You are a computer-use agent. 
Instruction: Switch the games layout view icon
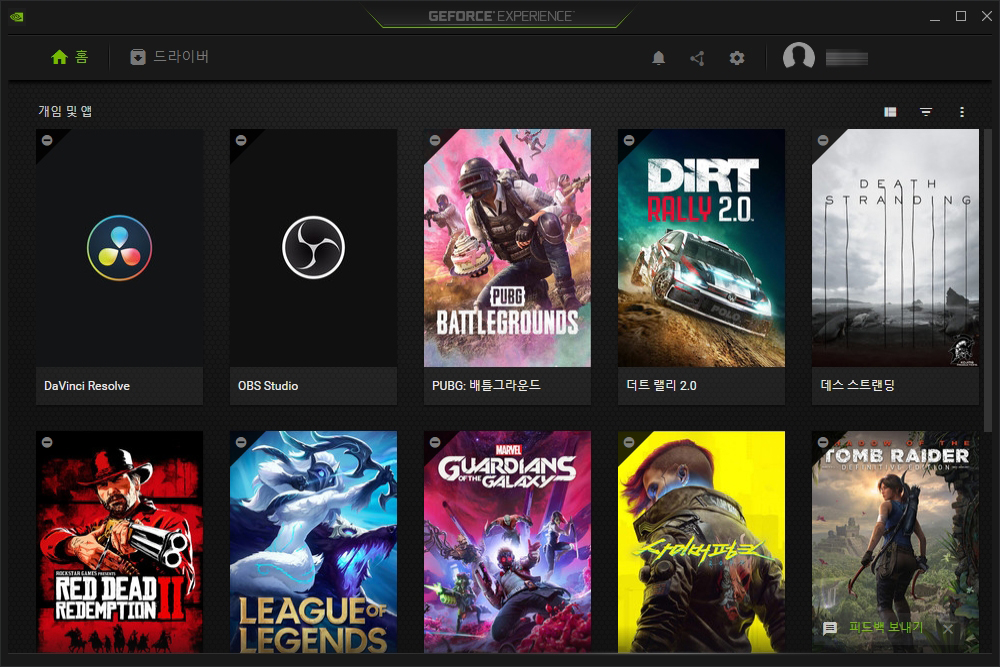point(890,112)
